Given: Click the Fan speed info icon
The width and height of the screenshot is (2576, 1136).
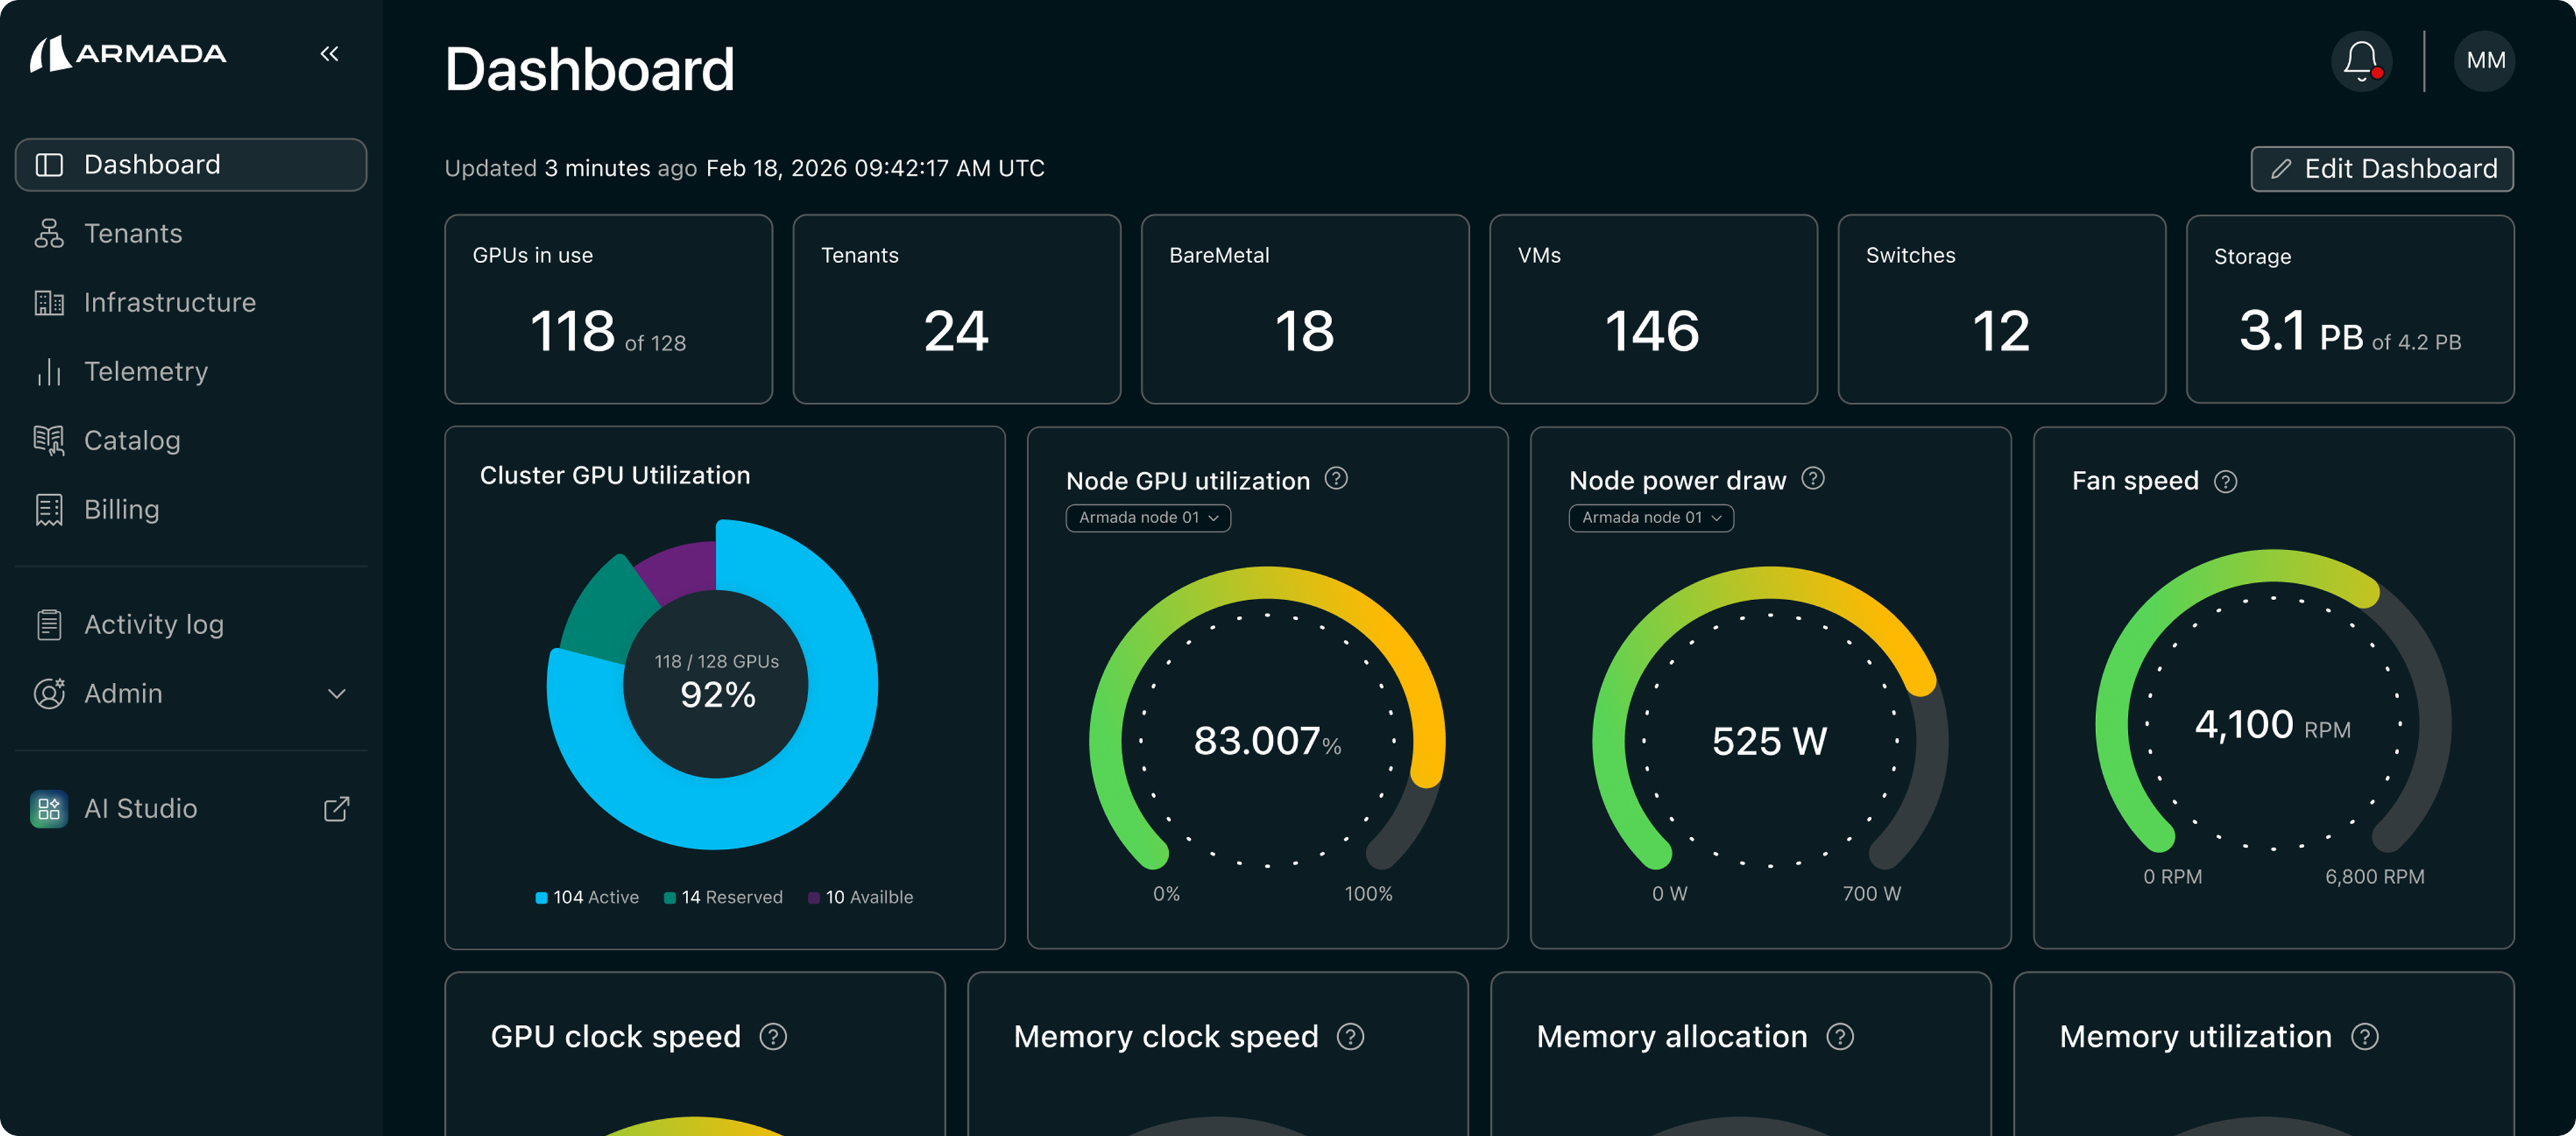Looking at the screenshot, I should coord(2225,482).
